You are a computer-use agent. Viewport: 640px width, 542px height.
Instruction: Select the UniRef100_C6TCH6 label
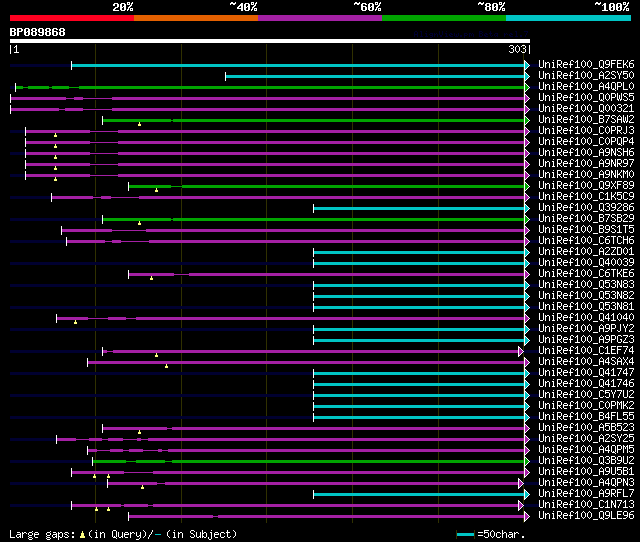coord(586,241)
